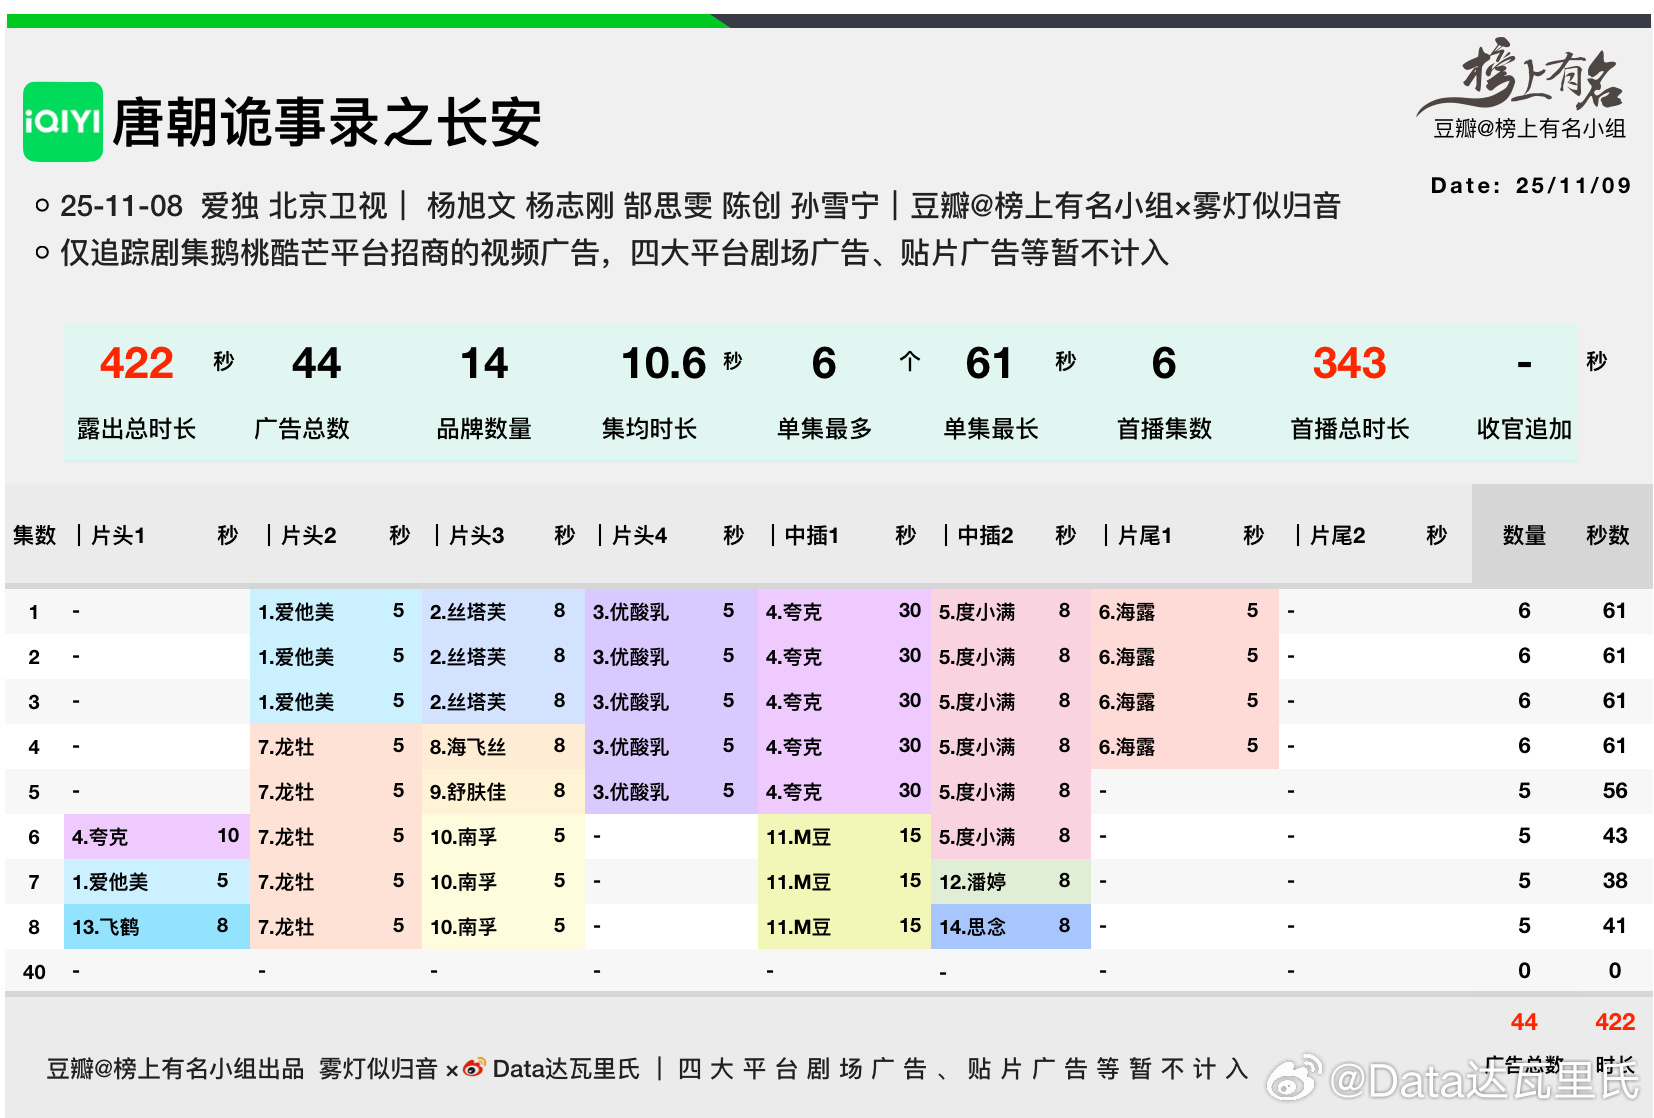Click the episode number 40 row label

(x=34, y=972)
